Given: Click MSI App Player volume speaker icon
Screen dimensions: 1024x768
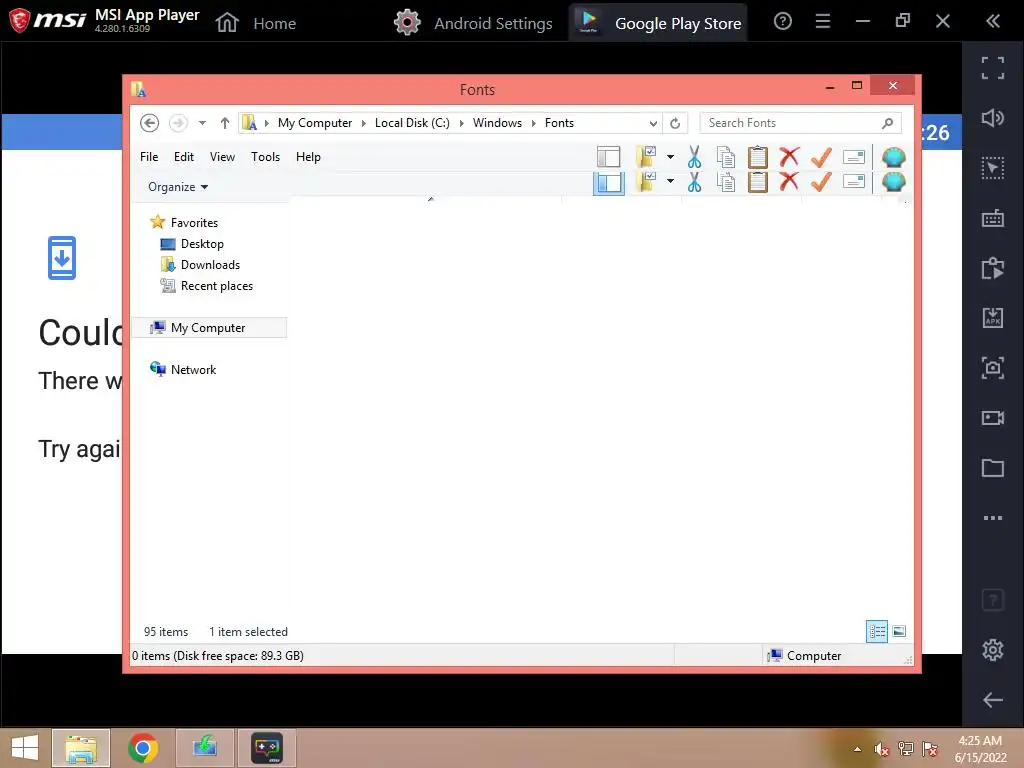Looking at the screenshot, I should (993, 118).
